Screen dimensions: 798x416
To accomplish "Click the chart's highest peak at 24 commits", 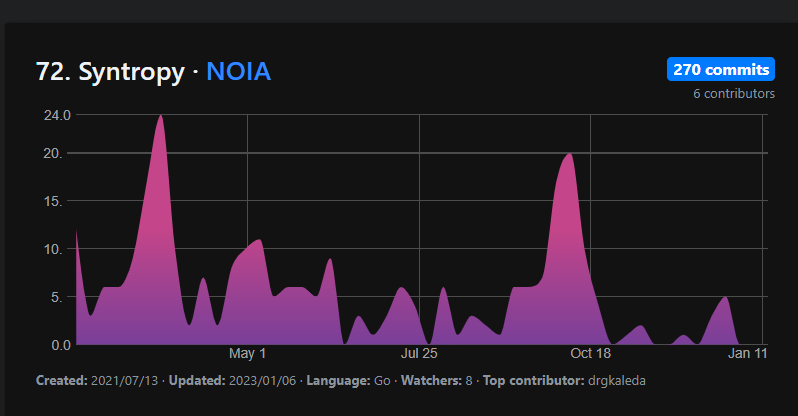I will click(x=161, y=117).
